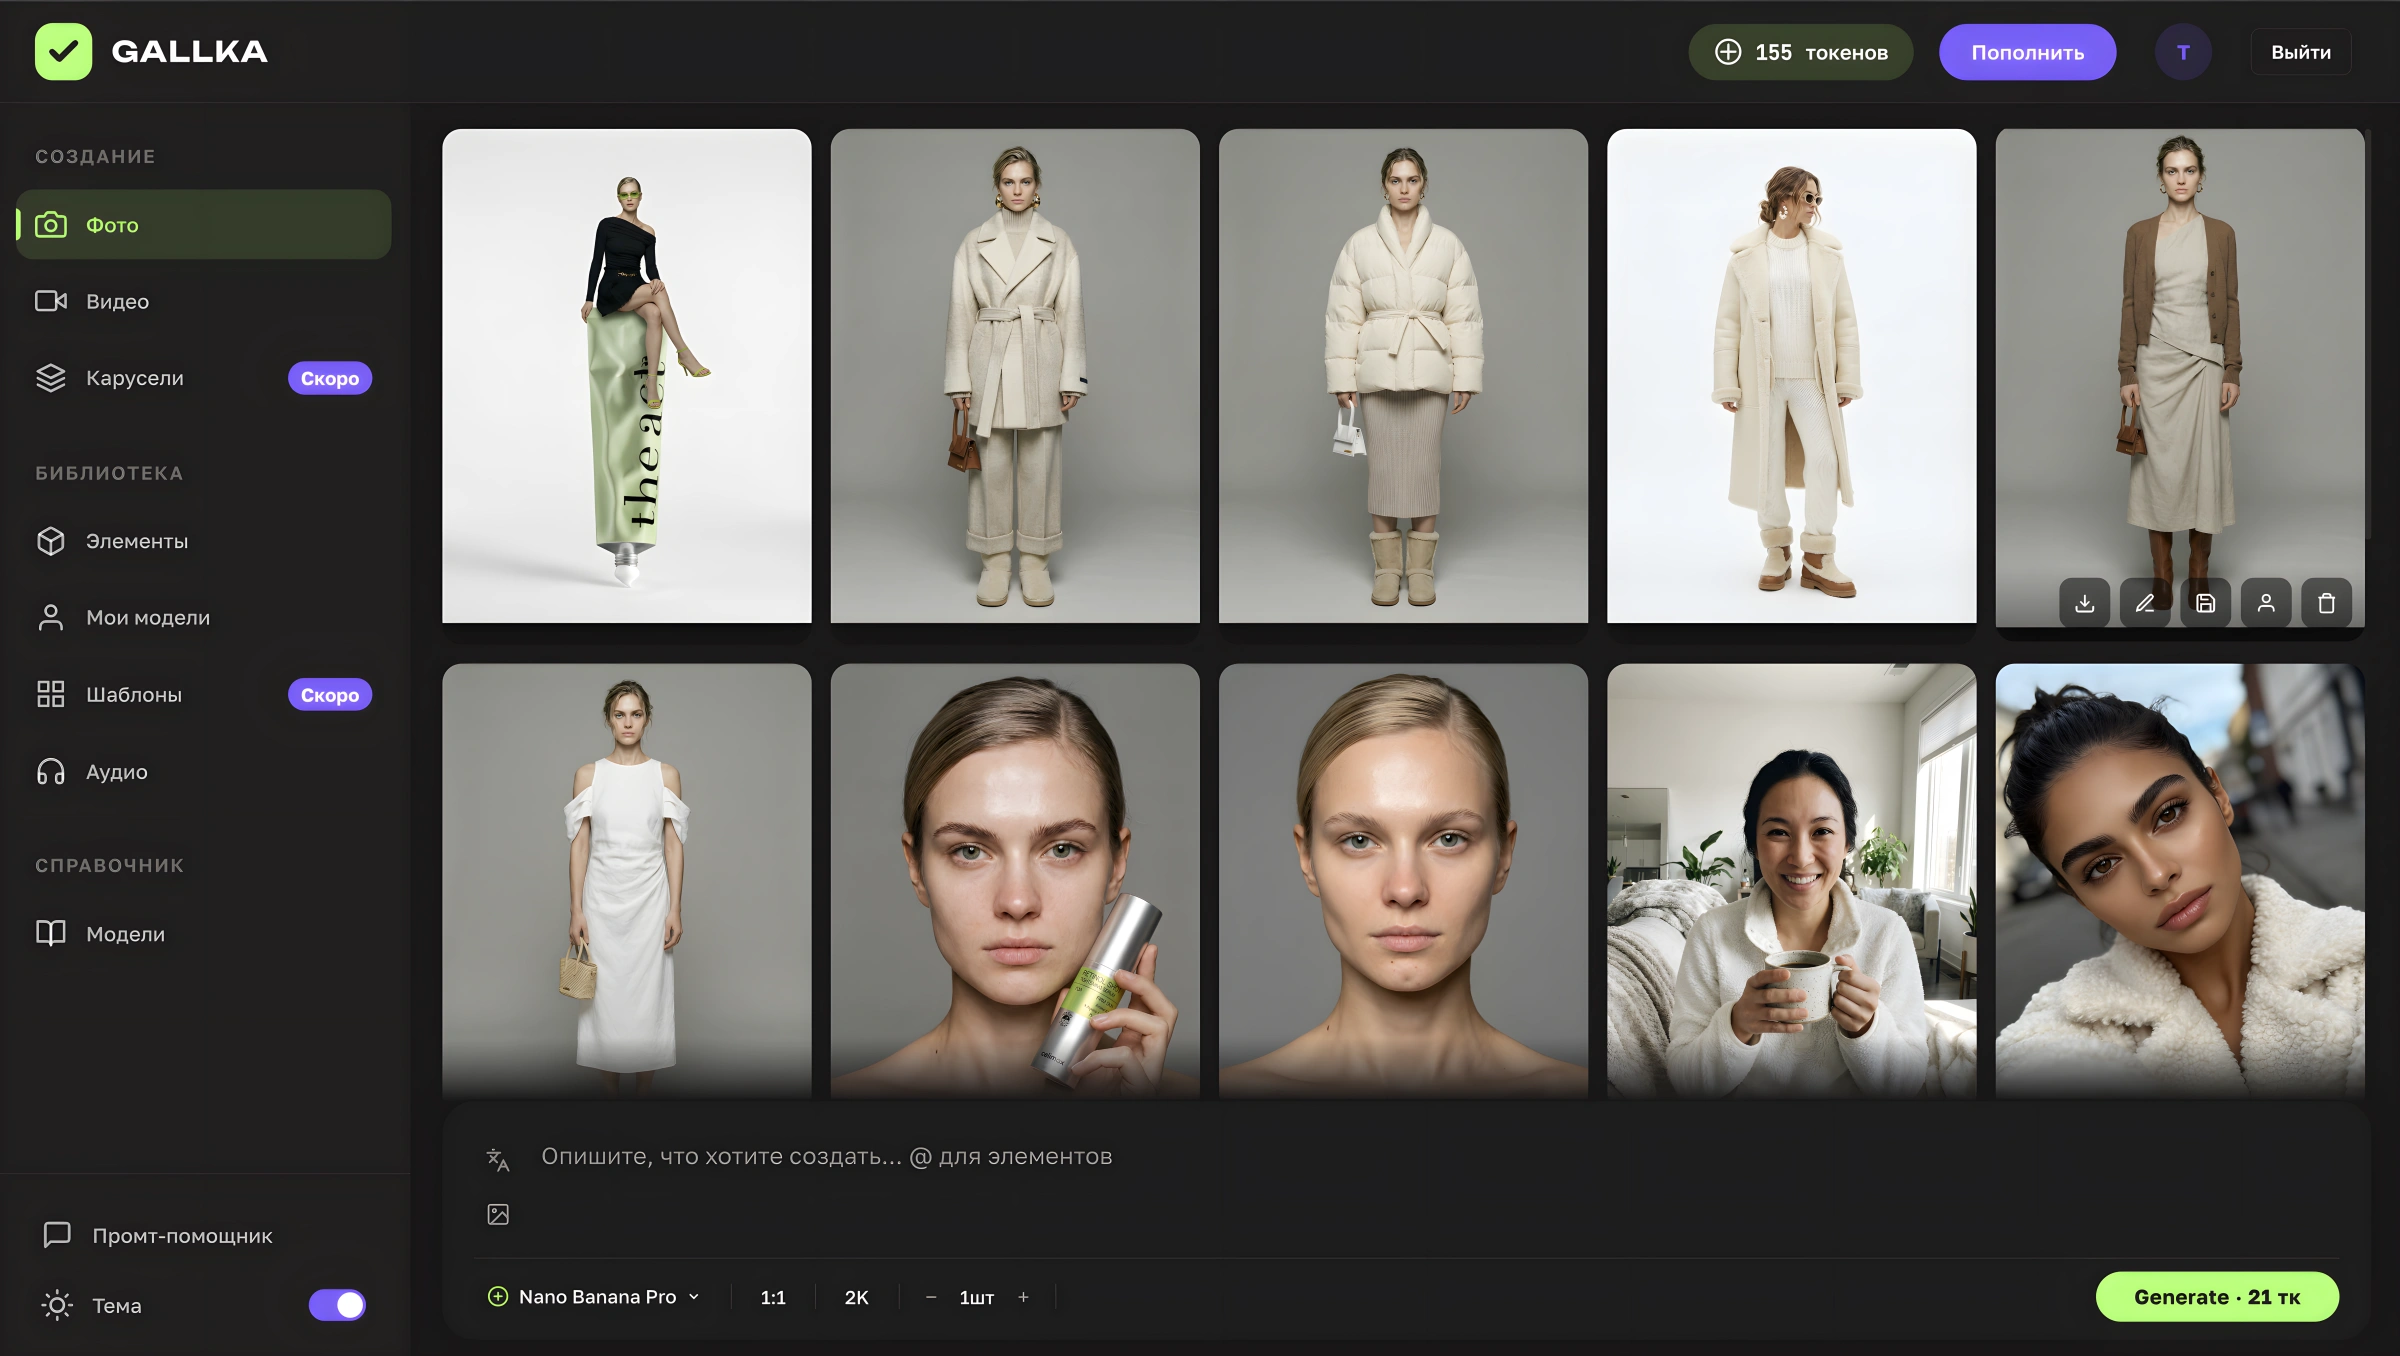Click the attach image icon below prompt
Image resolution: width=2400 pixels, height=1356 pixels.
tap(498, 1214)
